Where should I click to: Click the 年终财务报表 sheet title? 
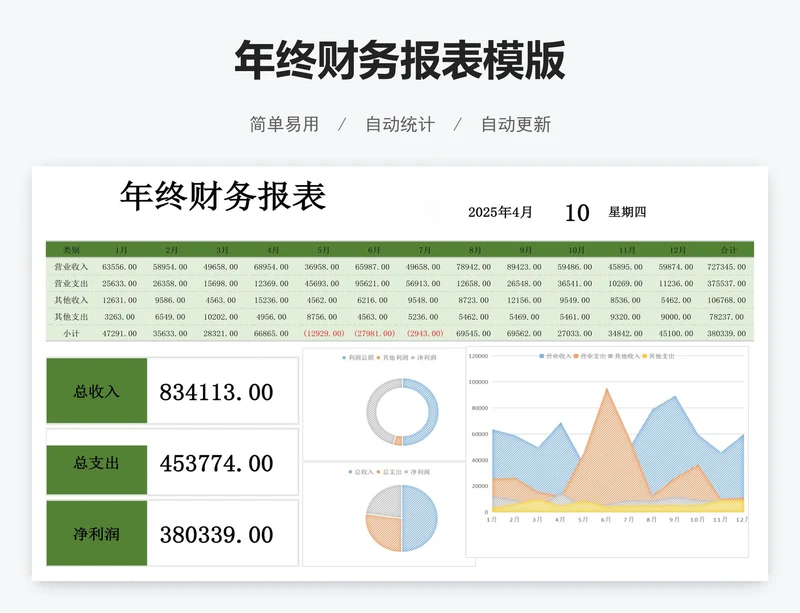pos(223,196)
